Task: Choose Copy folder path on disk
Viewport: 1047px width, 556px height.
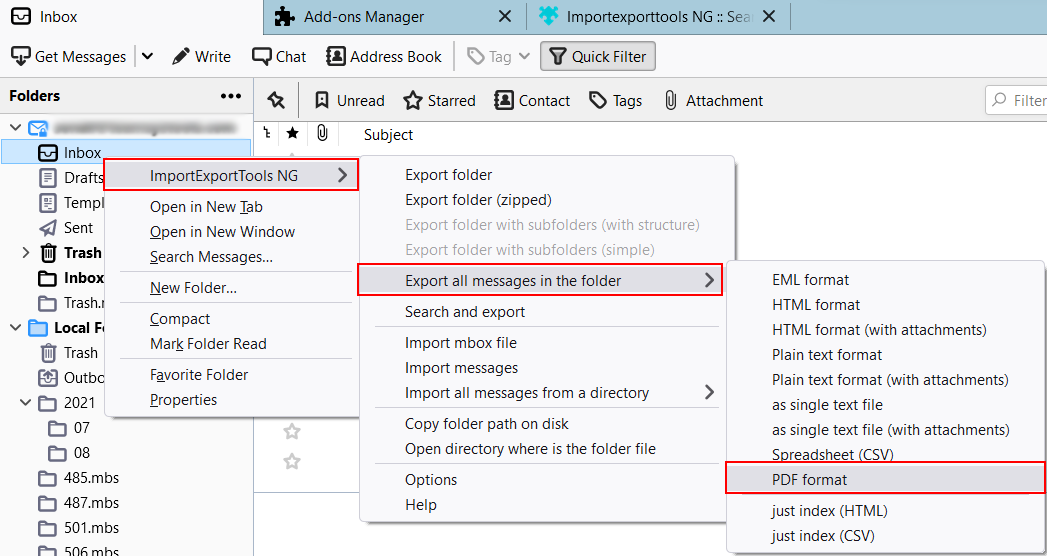Action: (x=487, y=424)
